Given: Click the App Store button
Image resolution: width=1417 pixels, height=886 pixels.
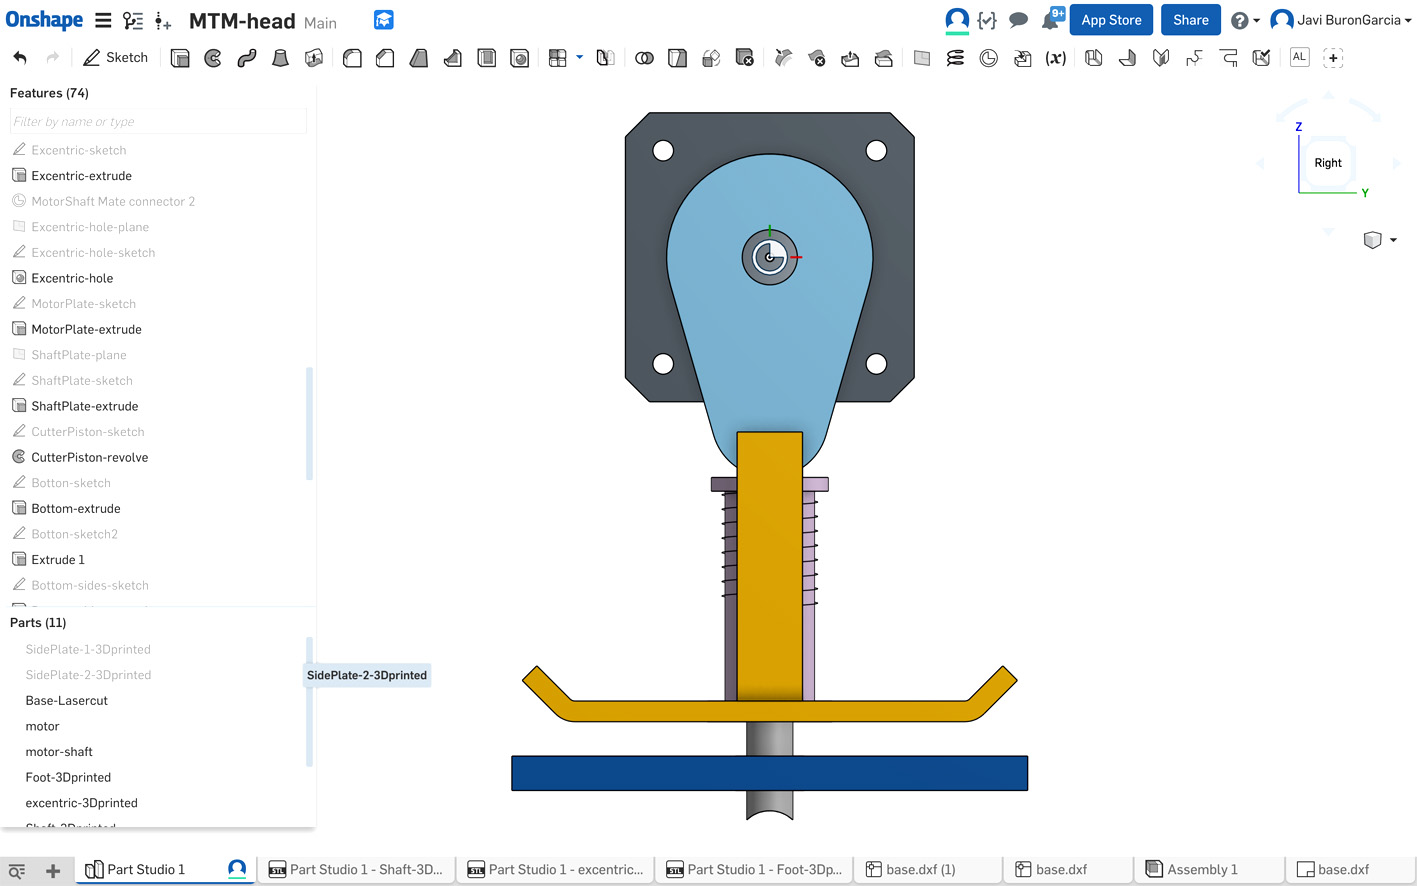Looking at the screenshot, I should 1111,20.
